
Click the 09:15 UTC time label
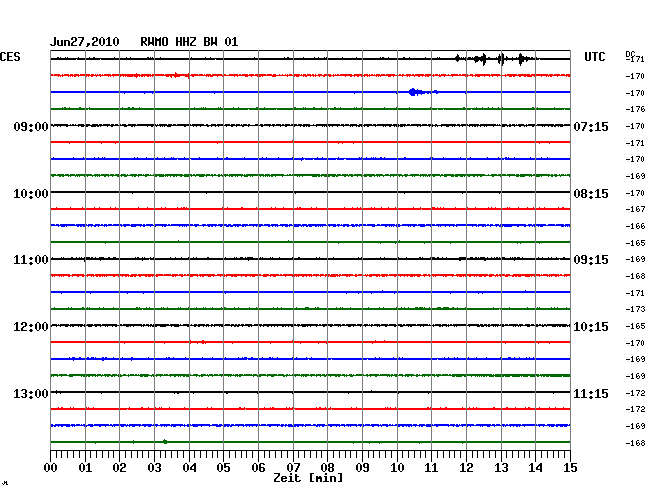tap(591, 260)
